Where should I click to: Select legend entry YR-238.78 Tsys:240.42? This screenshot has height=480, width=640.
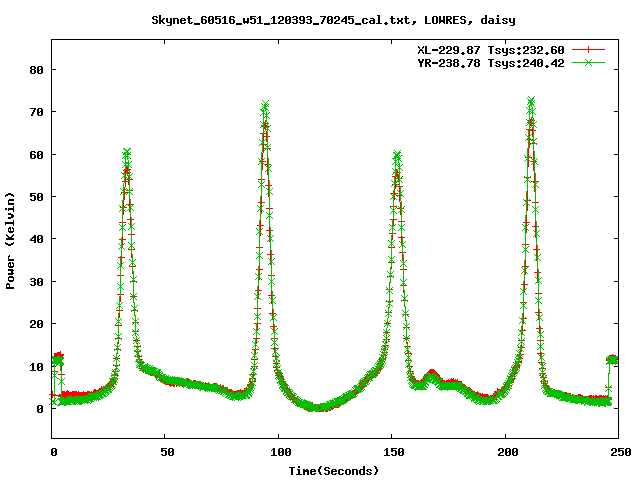click(x=491, y=63)
